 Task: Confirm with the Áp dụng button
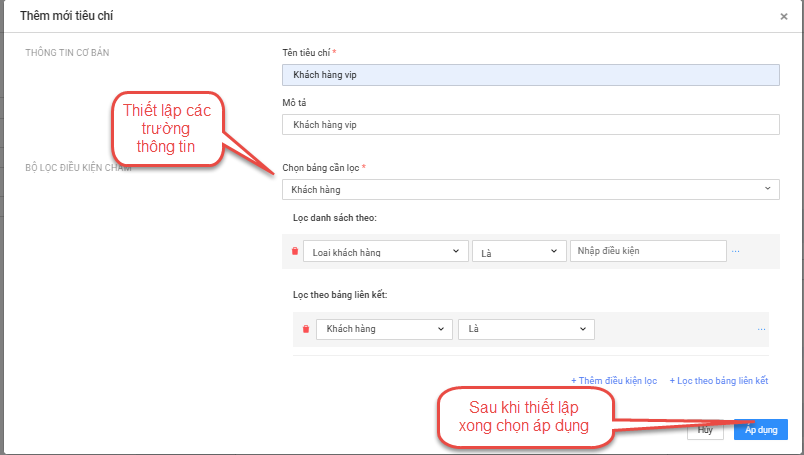[761, 430]
